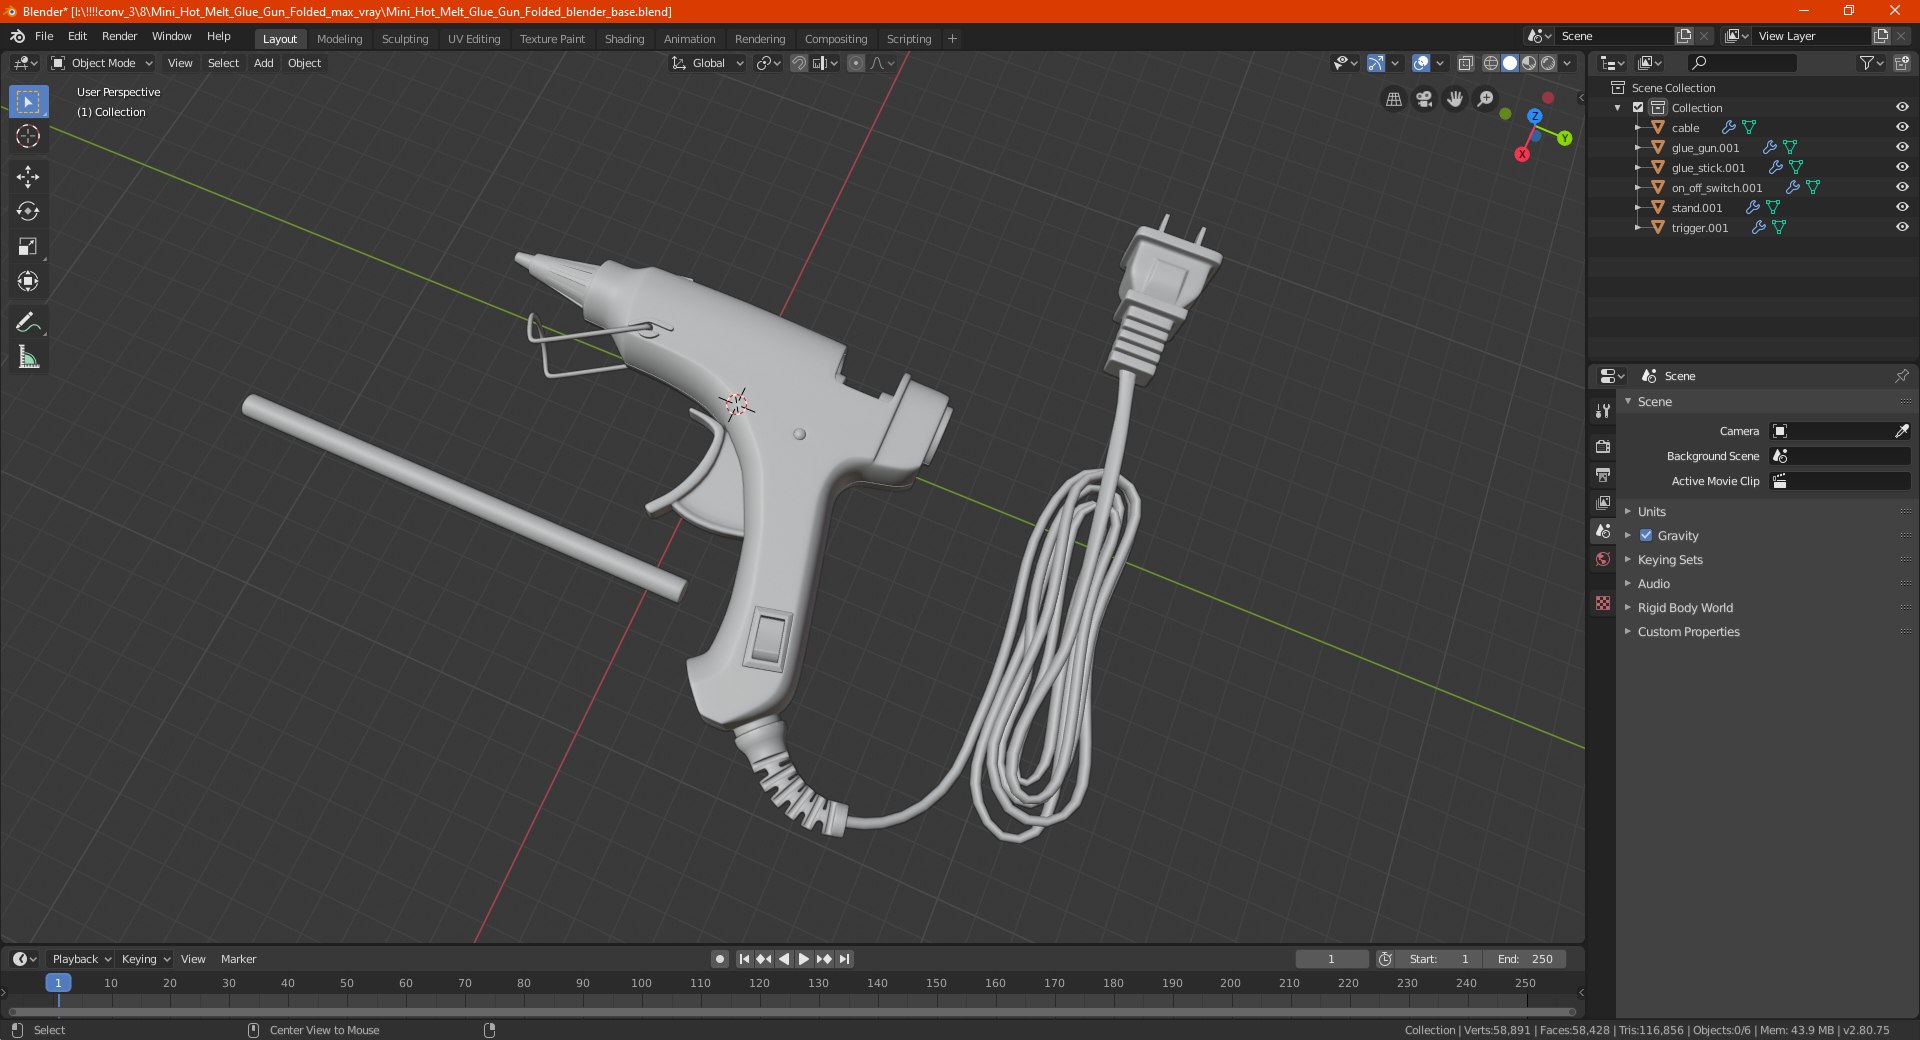Screen dimensions: 1920x1040
Task: Open the Active Tool settings tab
Action: [x=1603, y=410]
